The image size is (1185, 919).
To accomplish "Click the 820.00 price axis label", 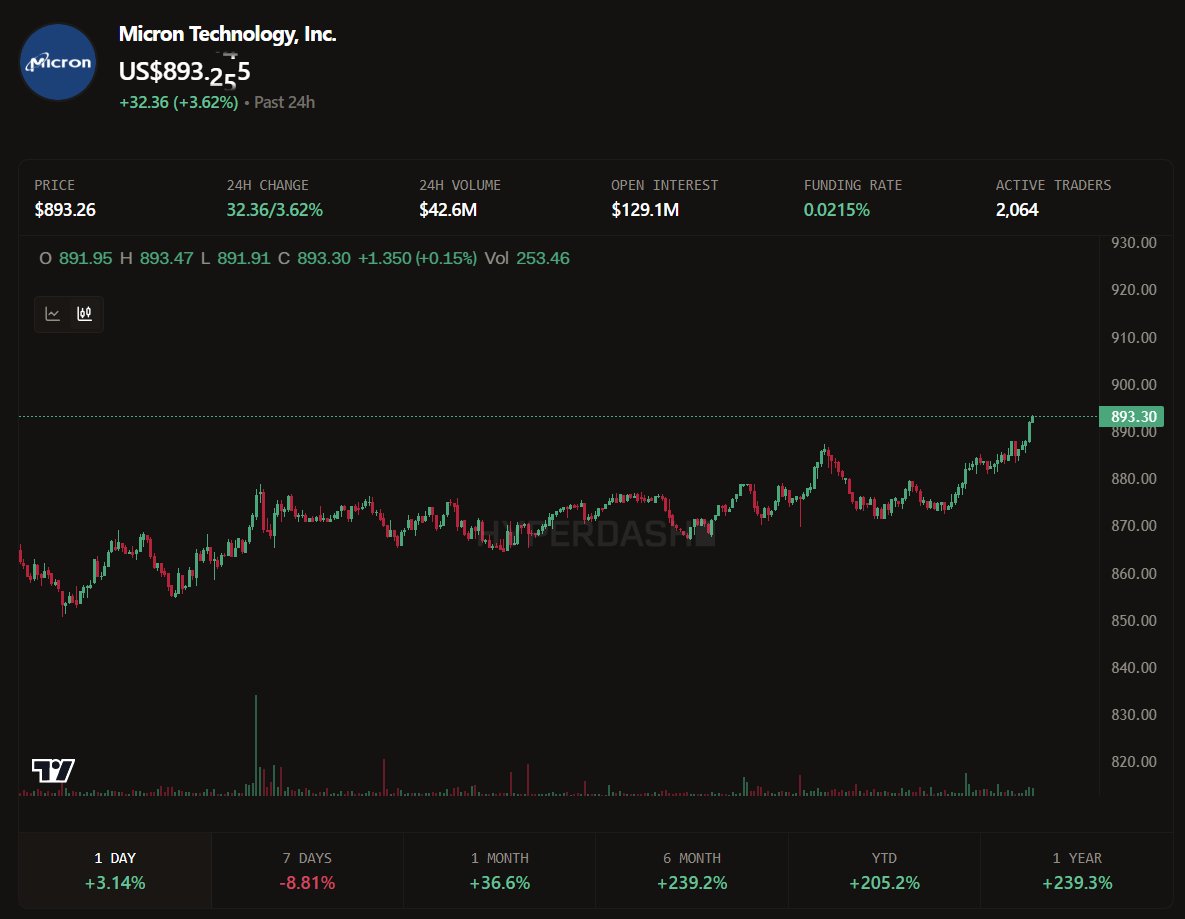I will (x=1134, y=762).
